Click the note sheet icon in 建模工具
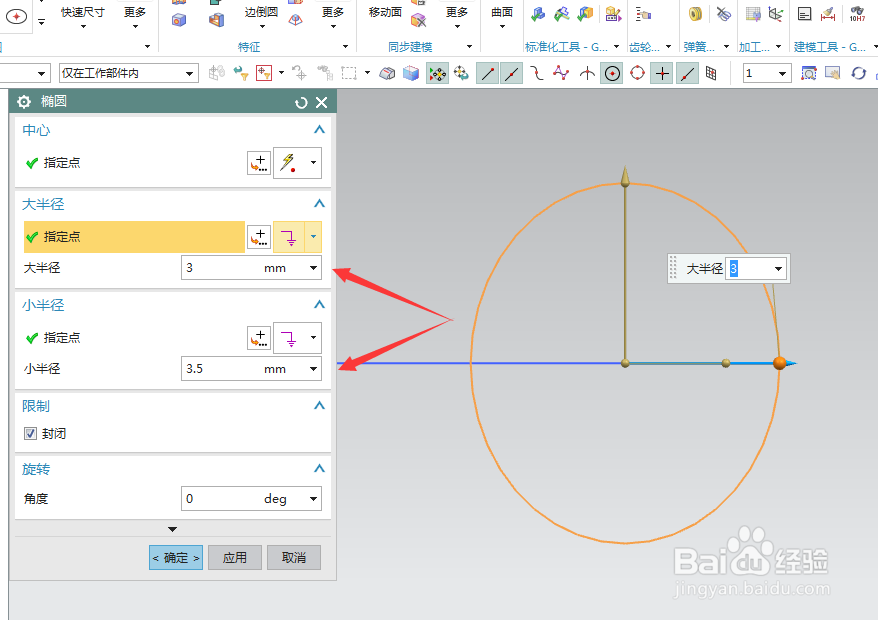Viewport: 878px width, 620px height. [805, 15]
